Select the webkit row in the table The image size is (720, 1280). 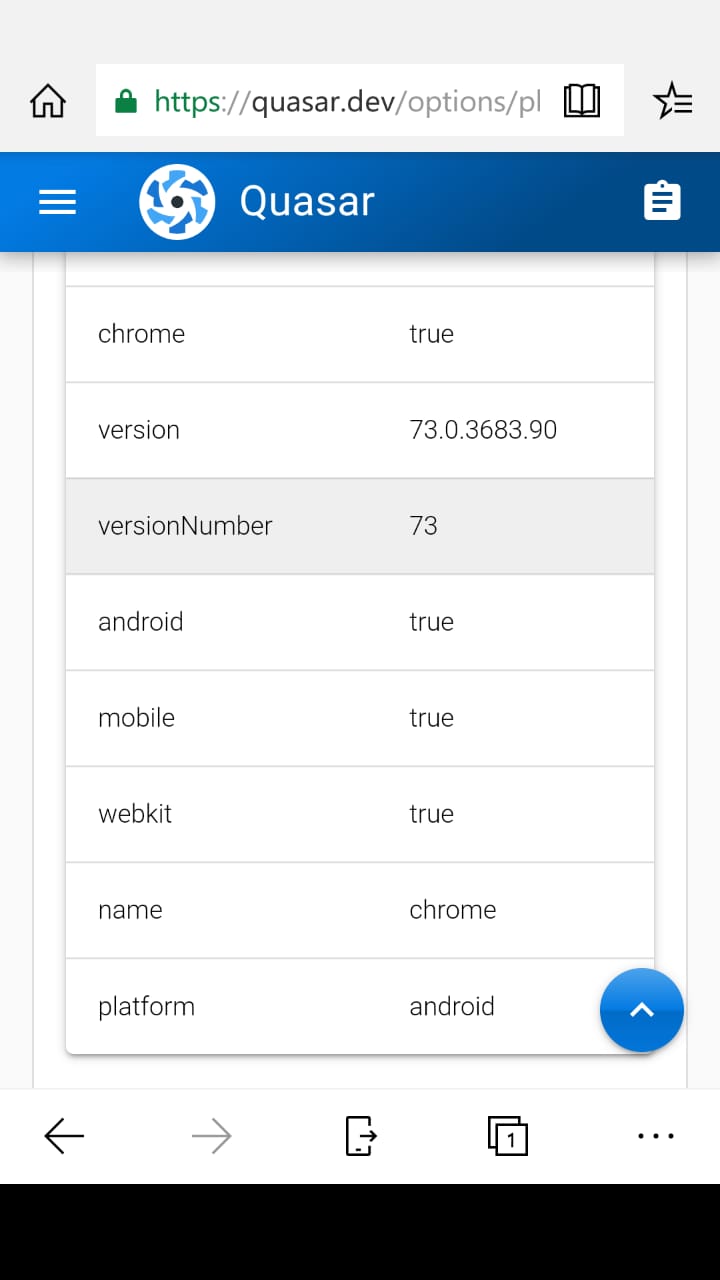click(x=360, y=813)
